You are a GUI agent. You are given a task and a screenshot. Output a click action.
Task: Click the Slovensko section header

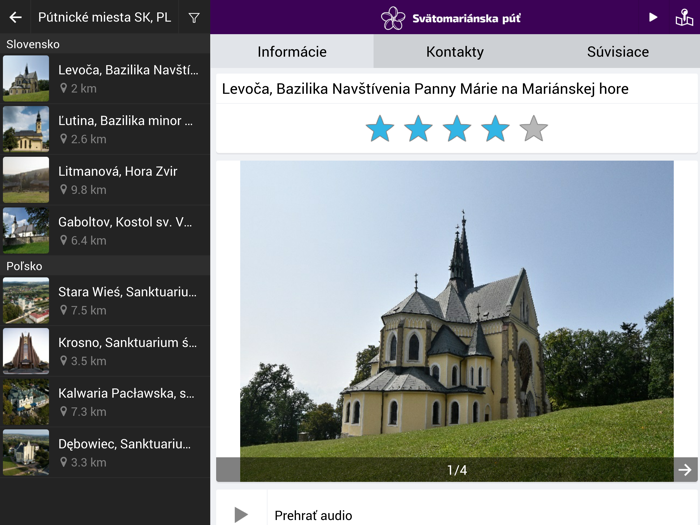point(105,44)
